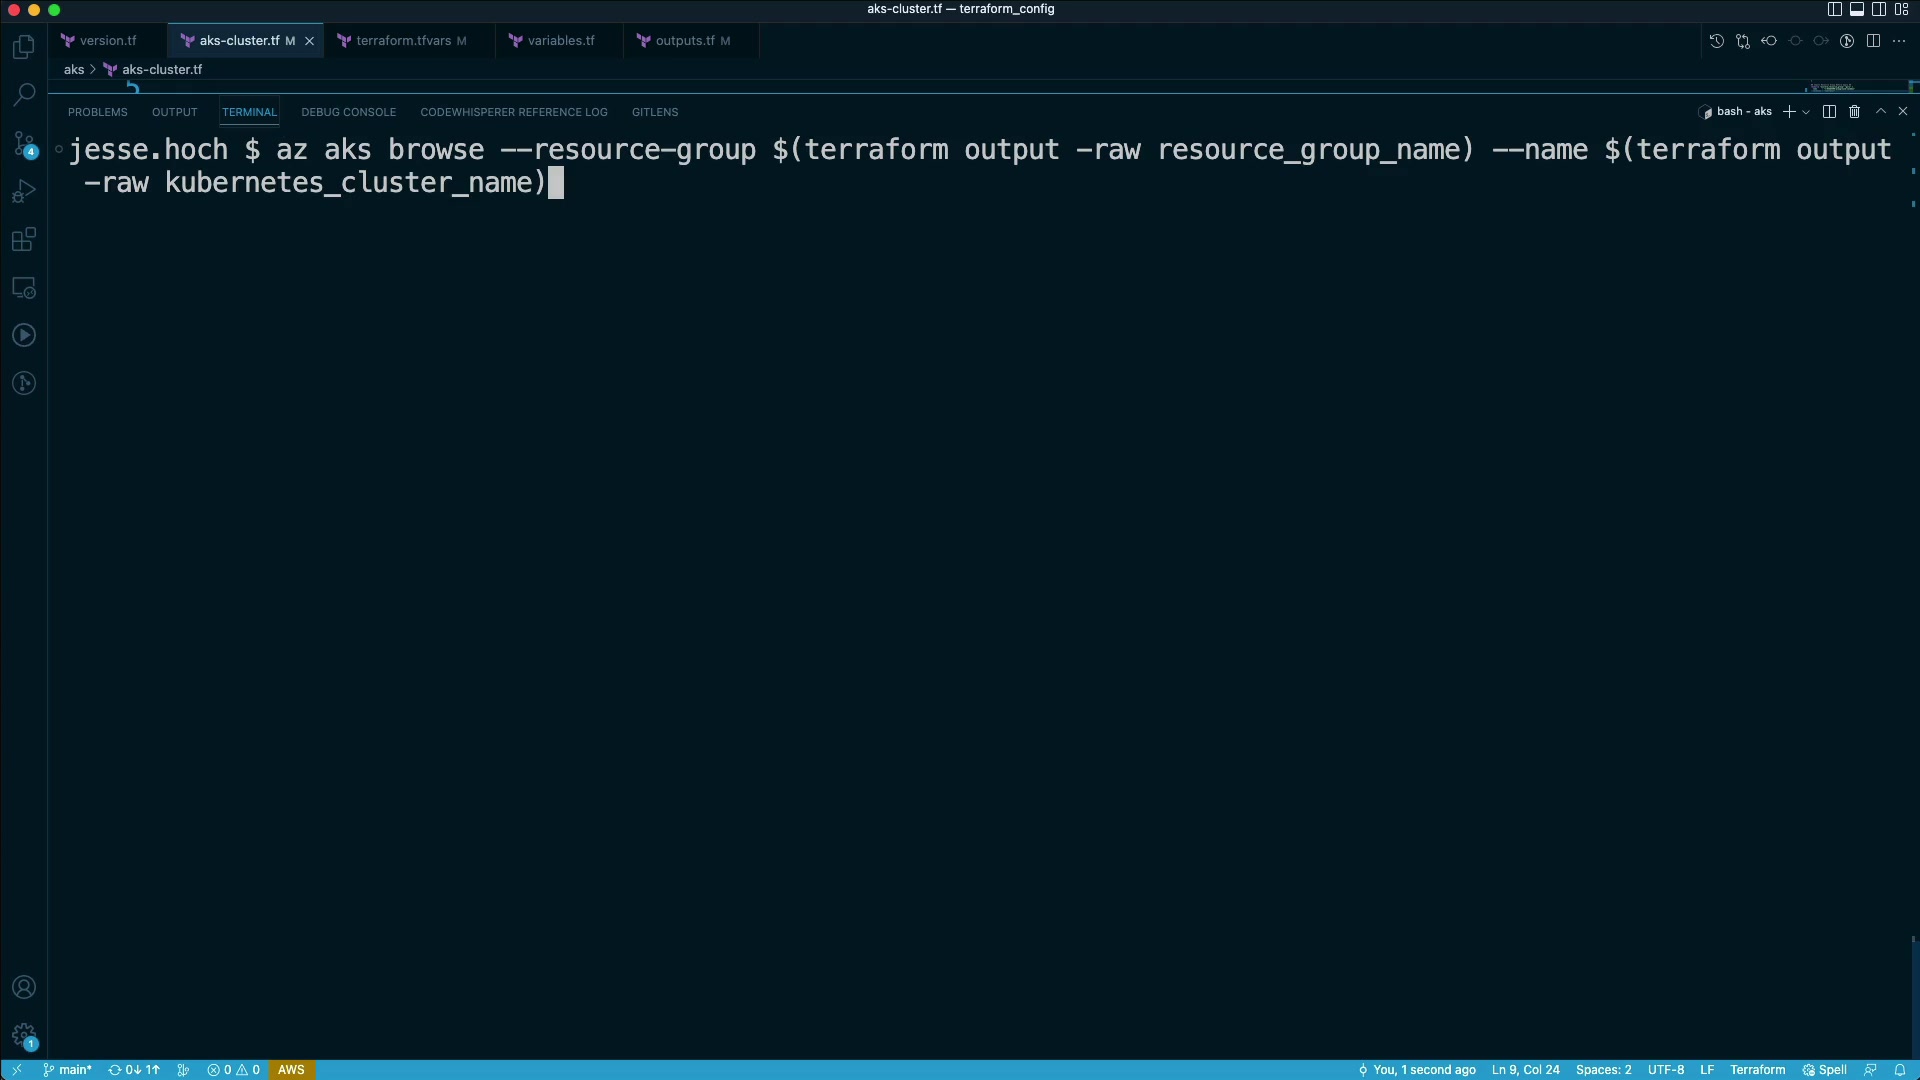Kill terminal using the trash icon
The image size is (1920, 1080).
coord(1854,112)
